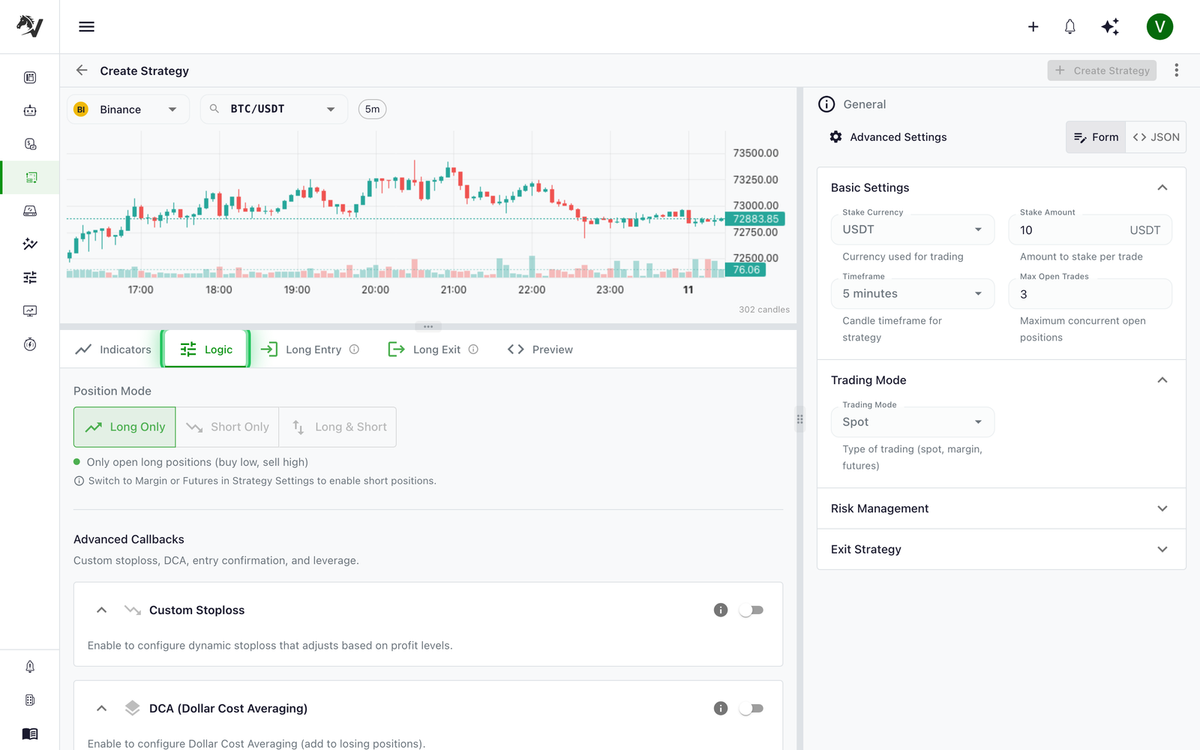Click the plus icon in top bar
Screen dimensions: 1200x750
1033,27
